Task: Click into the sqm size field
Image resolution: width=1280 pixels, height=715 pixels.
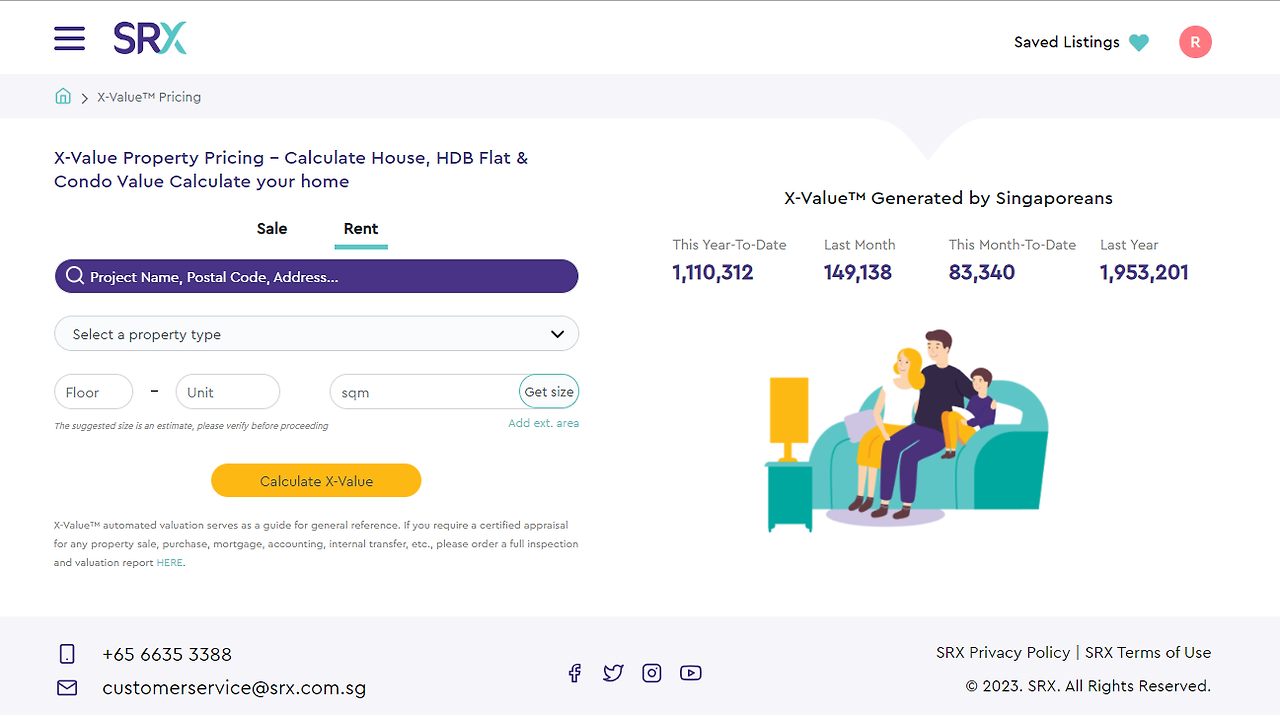Action: point(425,392)
